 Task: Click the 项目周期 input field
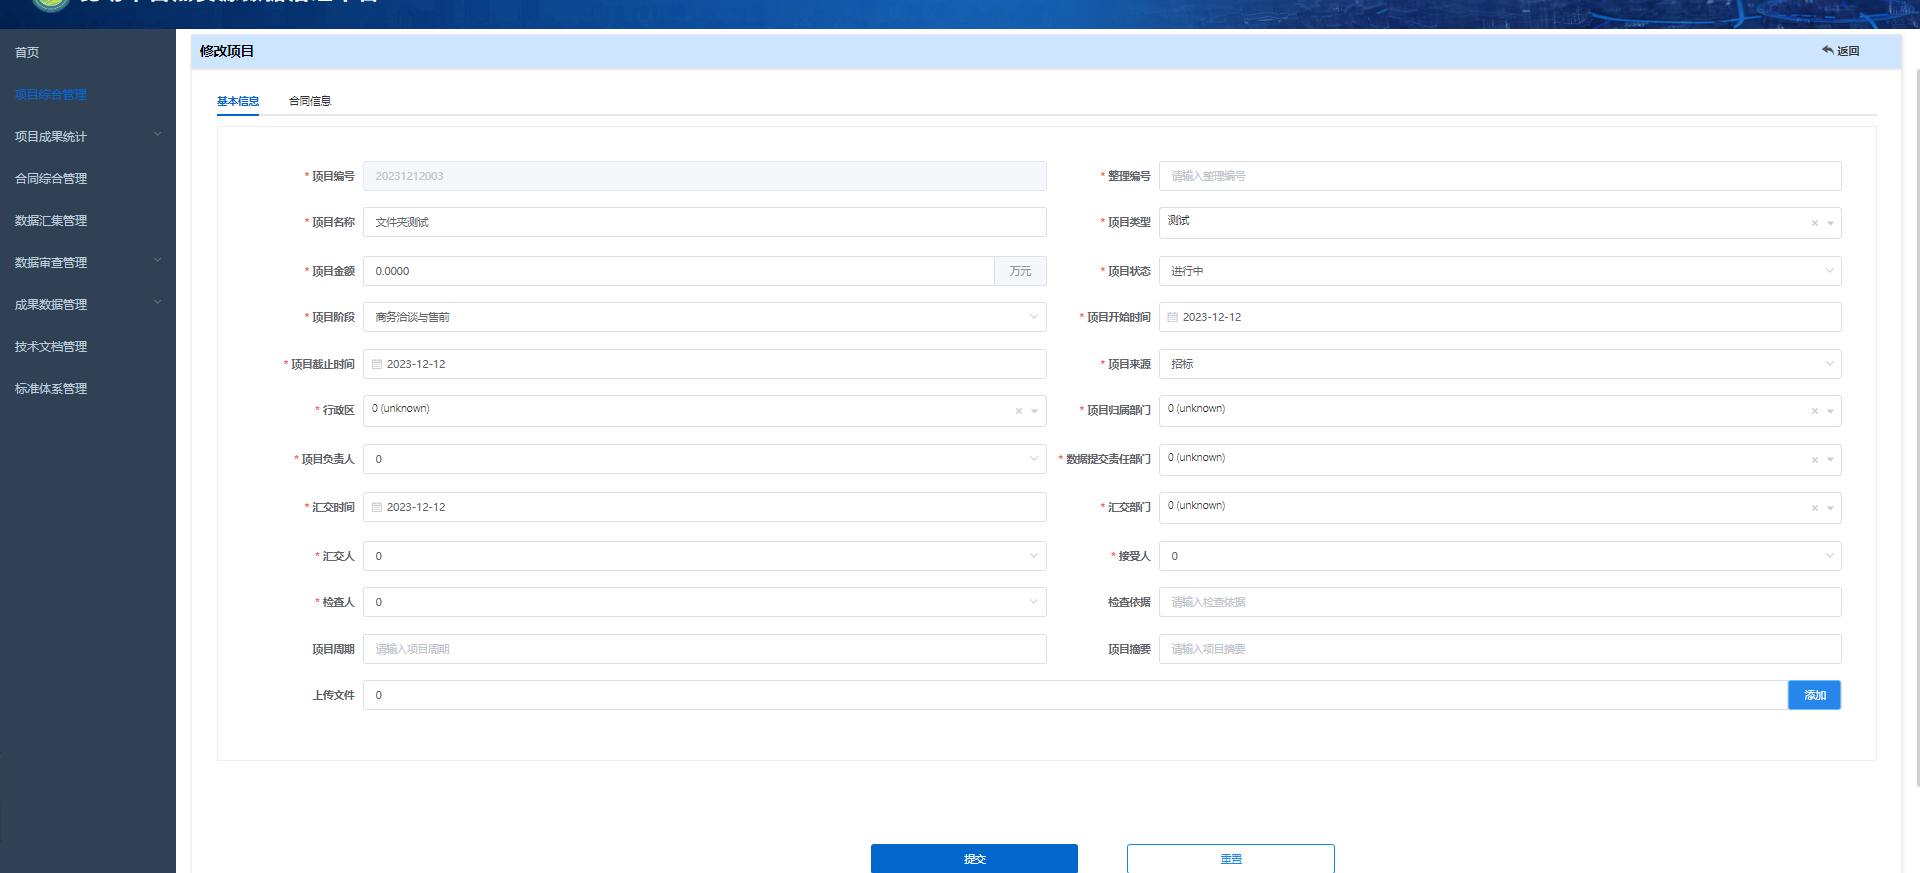pos(704,649)
